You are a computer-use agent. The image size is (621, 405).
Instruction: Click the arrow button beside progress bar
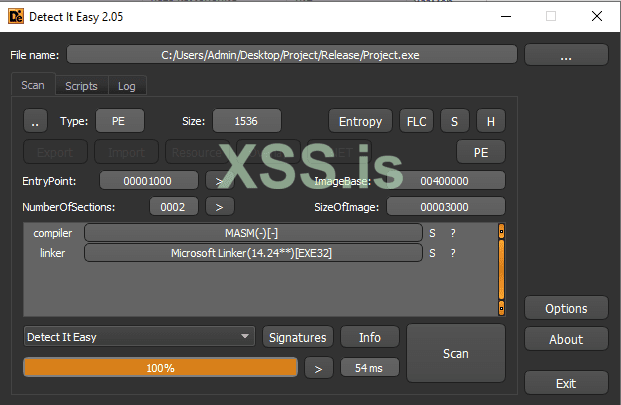tap(318, 368)
